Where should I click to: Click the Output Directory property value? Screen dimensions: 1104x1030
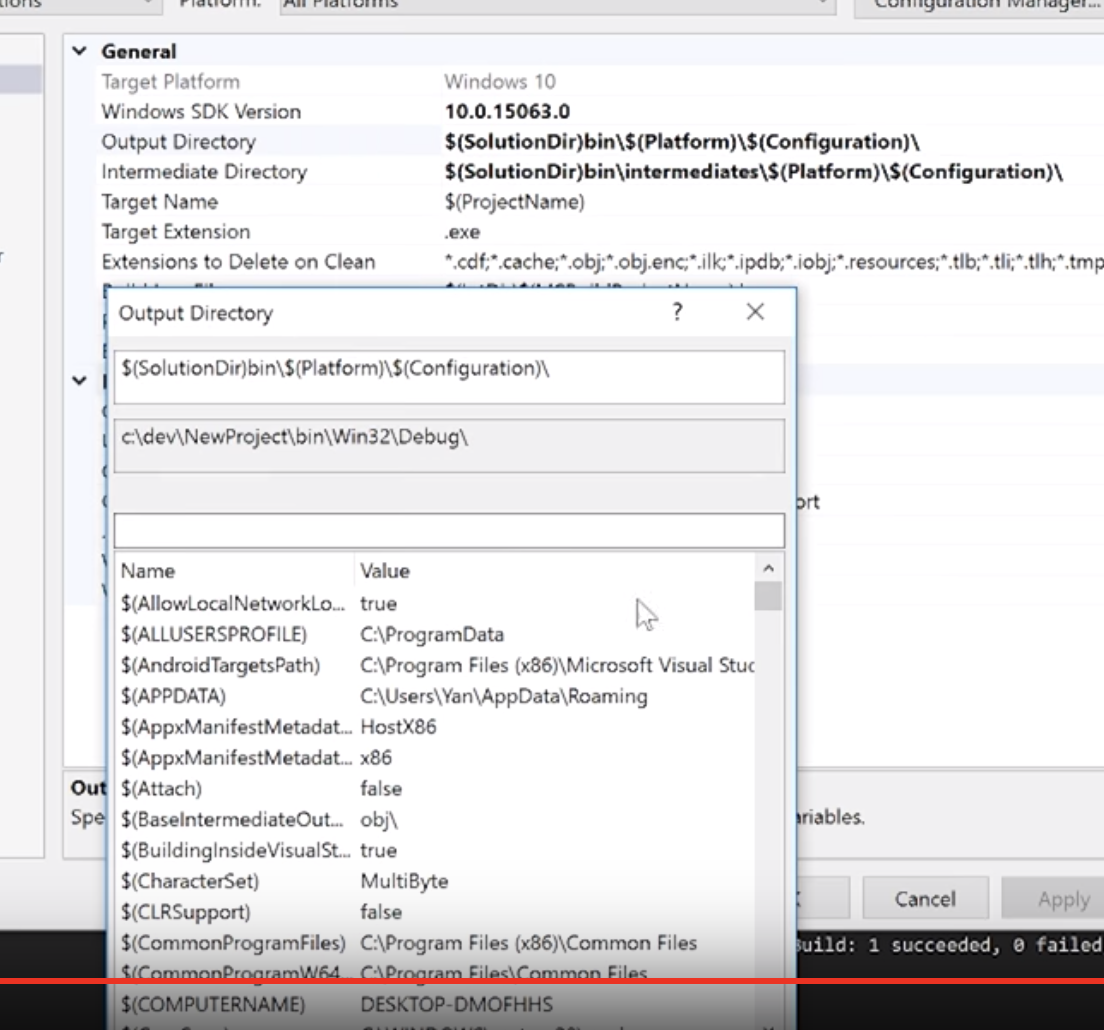click(682, 142)
